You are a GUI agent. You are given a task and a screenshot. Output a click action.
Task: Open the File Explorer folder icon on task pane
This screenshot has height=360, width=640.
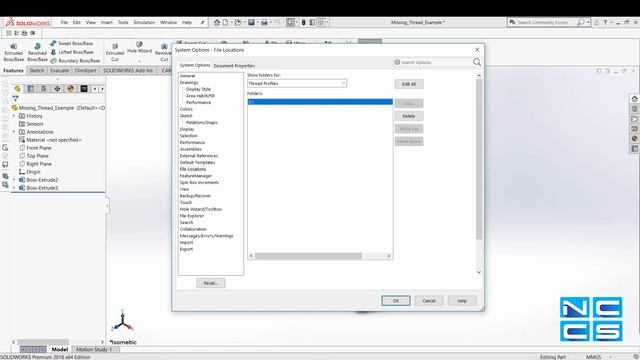click(634, 119)
